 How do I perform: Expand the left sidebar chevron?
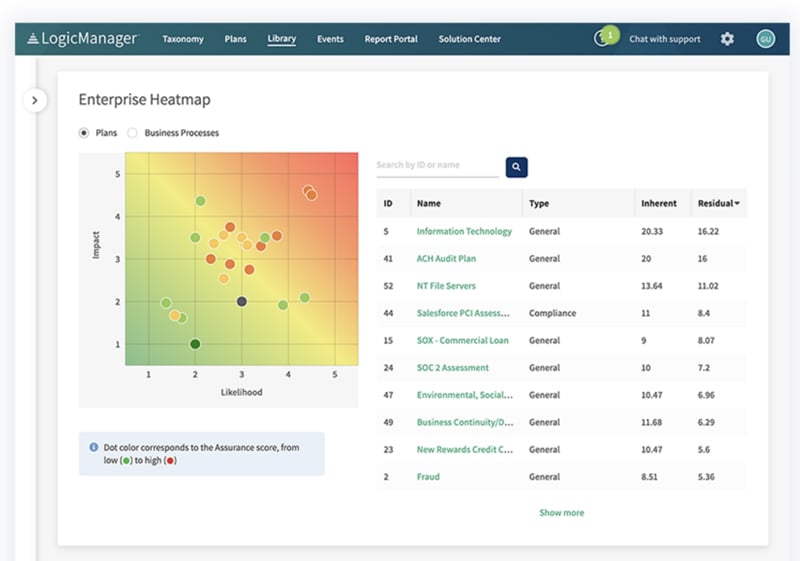pos(35,100)
